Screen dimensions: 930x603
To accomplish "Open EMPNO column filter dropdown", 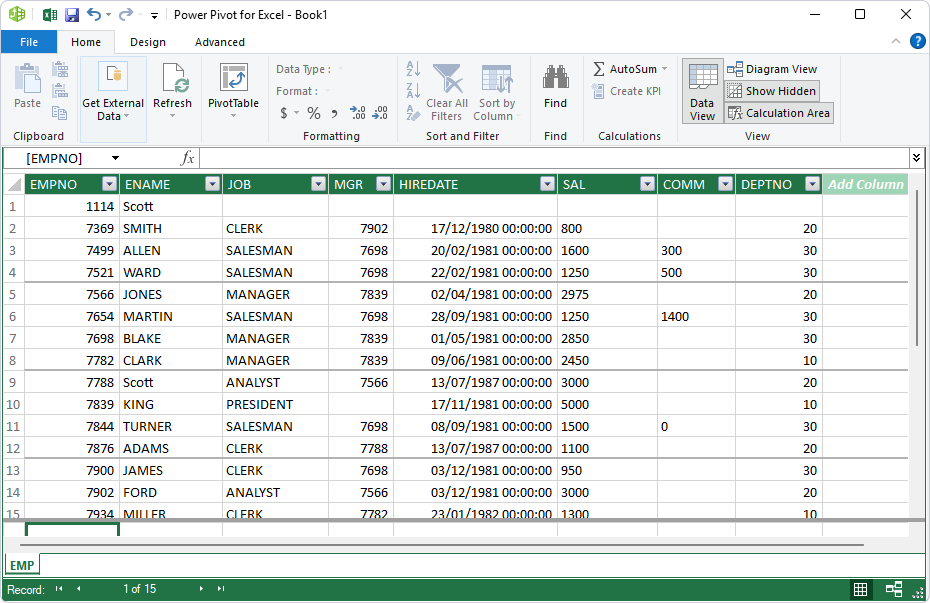I will tap(109, 184).
